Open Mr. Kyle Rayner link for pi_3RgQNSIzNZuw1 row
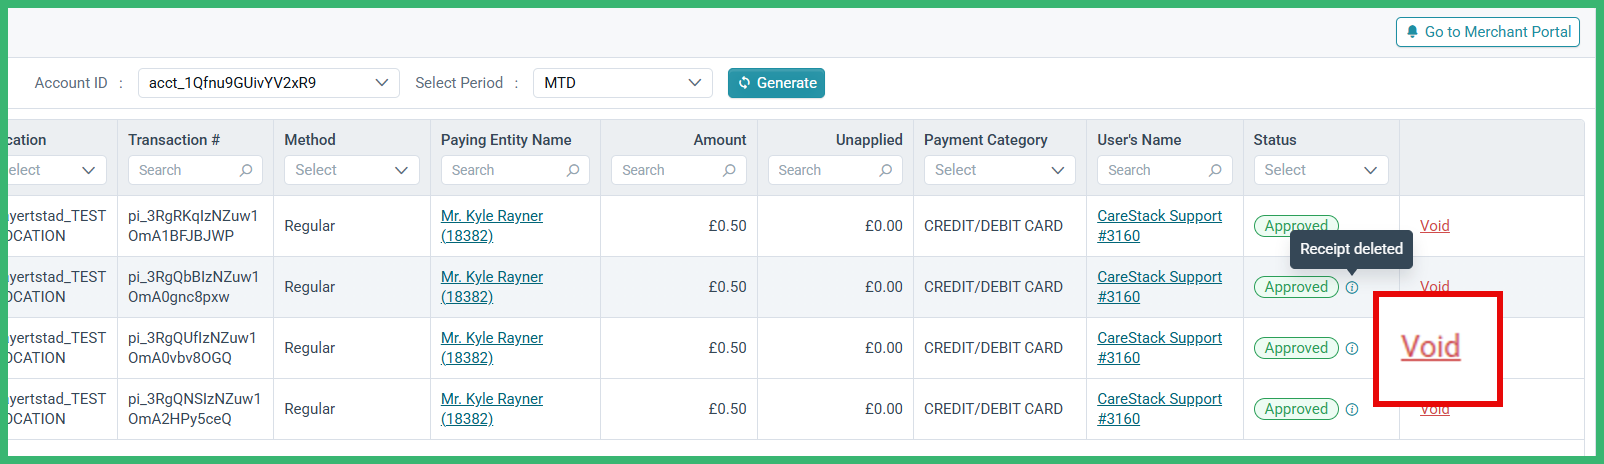The width and height of the screenshot is (1604, 464). [x=492, y=409]
